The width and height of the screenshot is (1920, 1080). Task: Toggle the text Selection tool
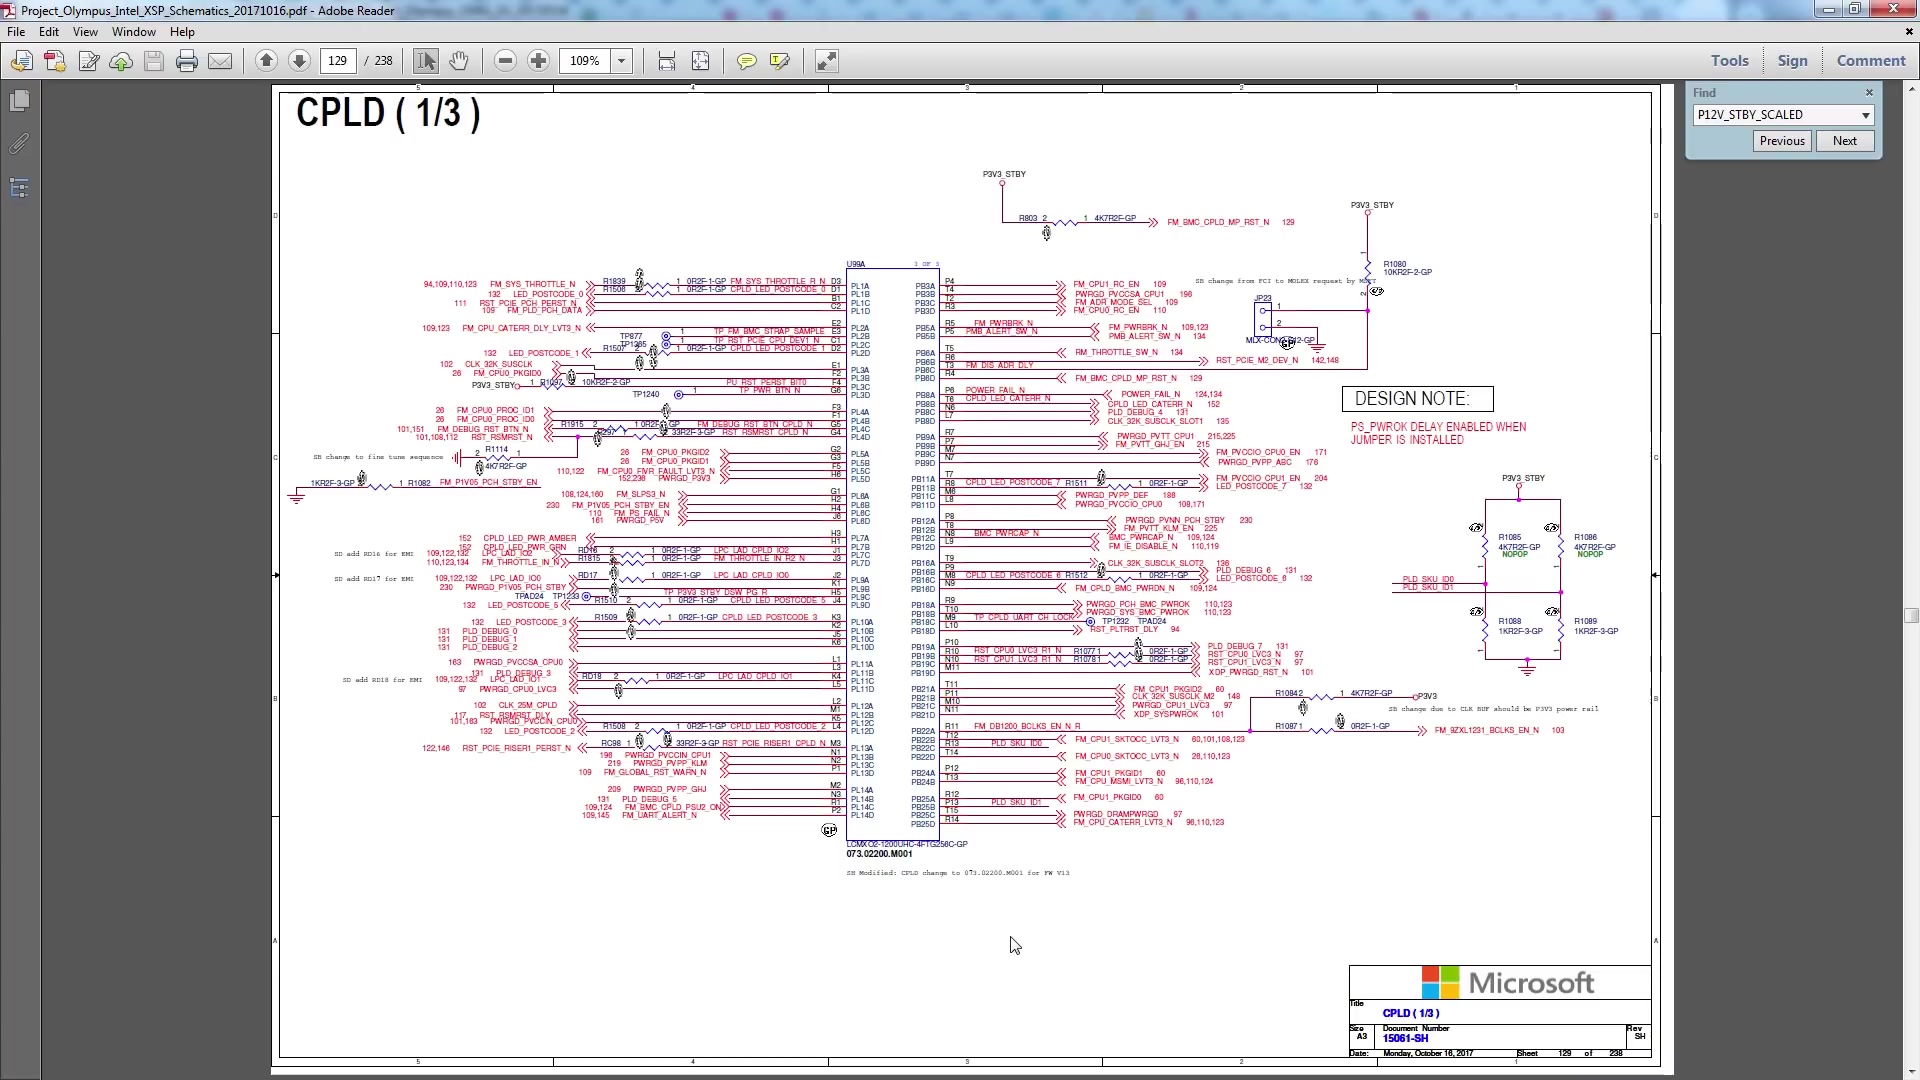pos(425,61)
